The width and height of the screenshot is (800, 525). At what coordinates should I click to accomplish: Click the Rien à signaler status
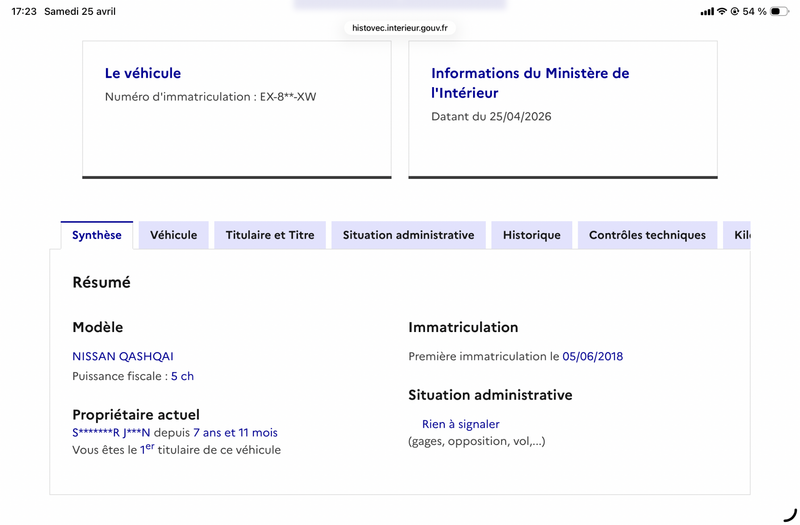[x=460, y=424]
